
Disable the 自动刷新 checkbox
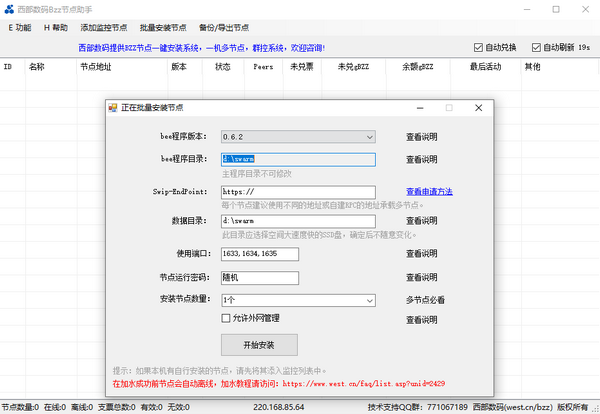pos(537,47)
